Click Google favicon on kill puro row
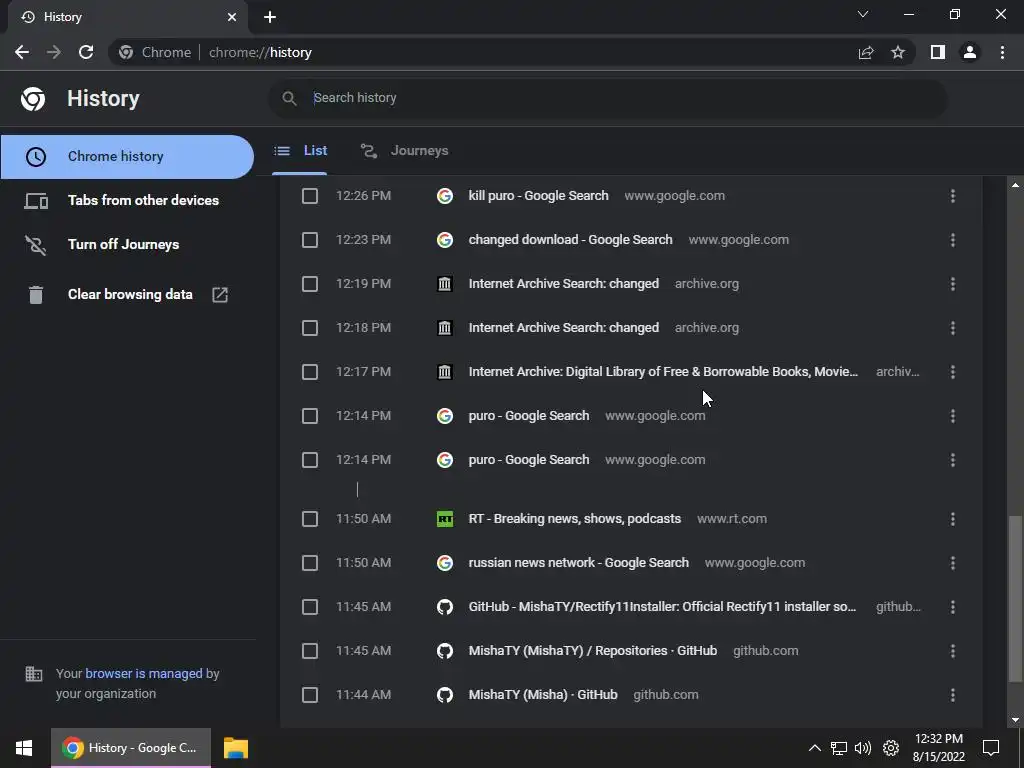Image resolution: width=1024 pixels, height=768 pixels. [445, 196]
